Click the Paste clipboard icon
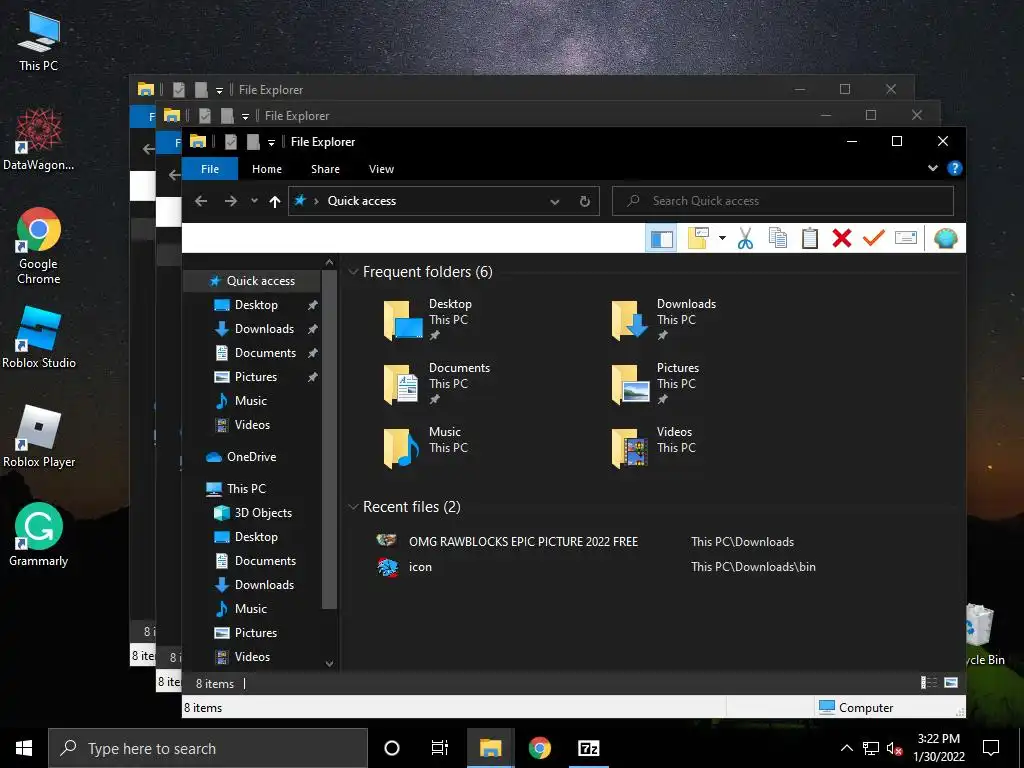The width and height of the screenshot is (1024, 768). click(810, 238)
